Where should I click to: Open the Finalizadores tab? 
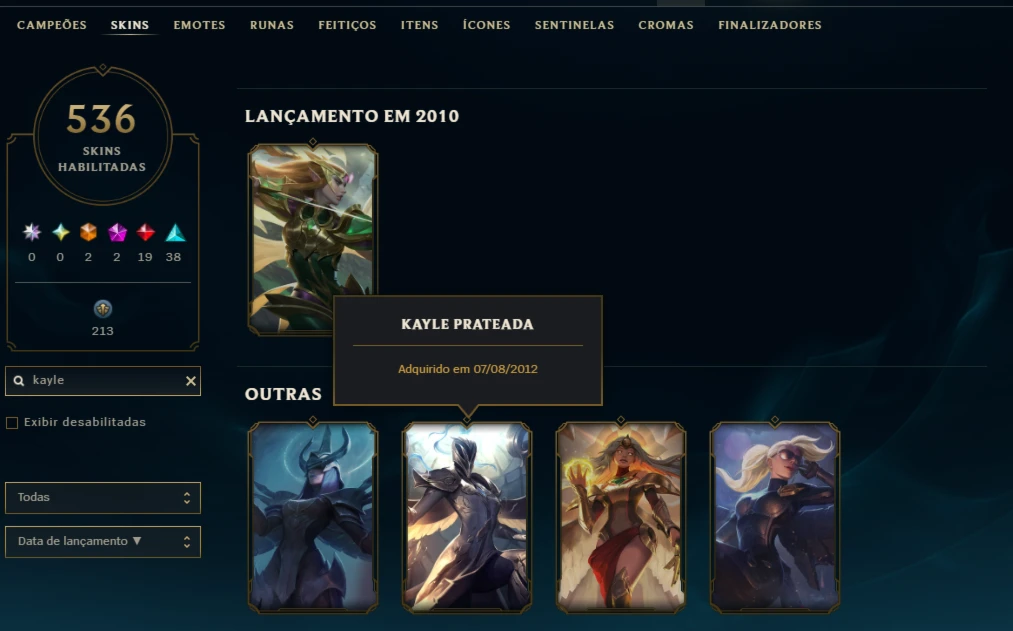(770, 25)
